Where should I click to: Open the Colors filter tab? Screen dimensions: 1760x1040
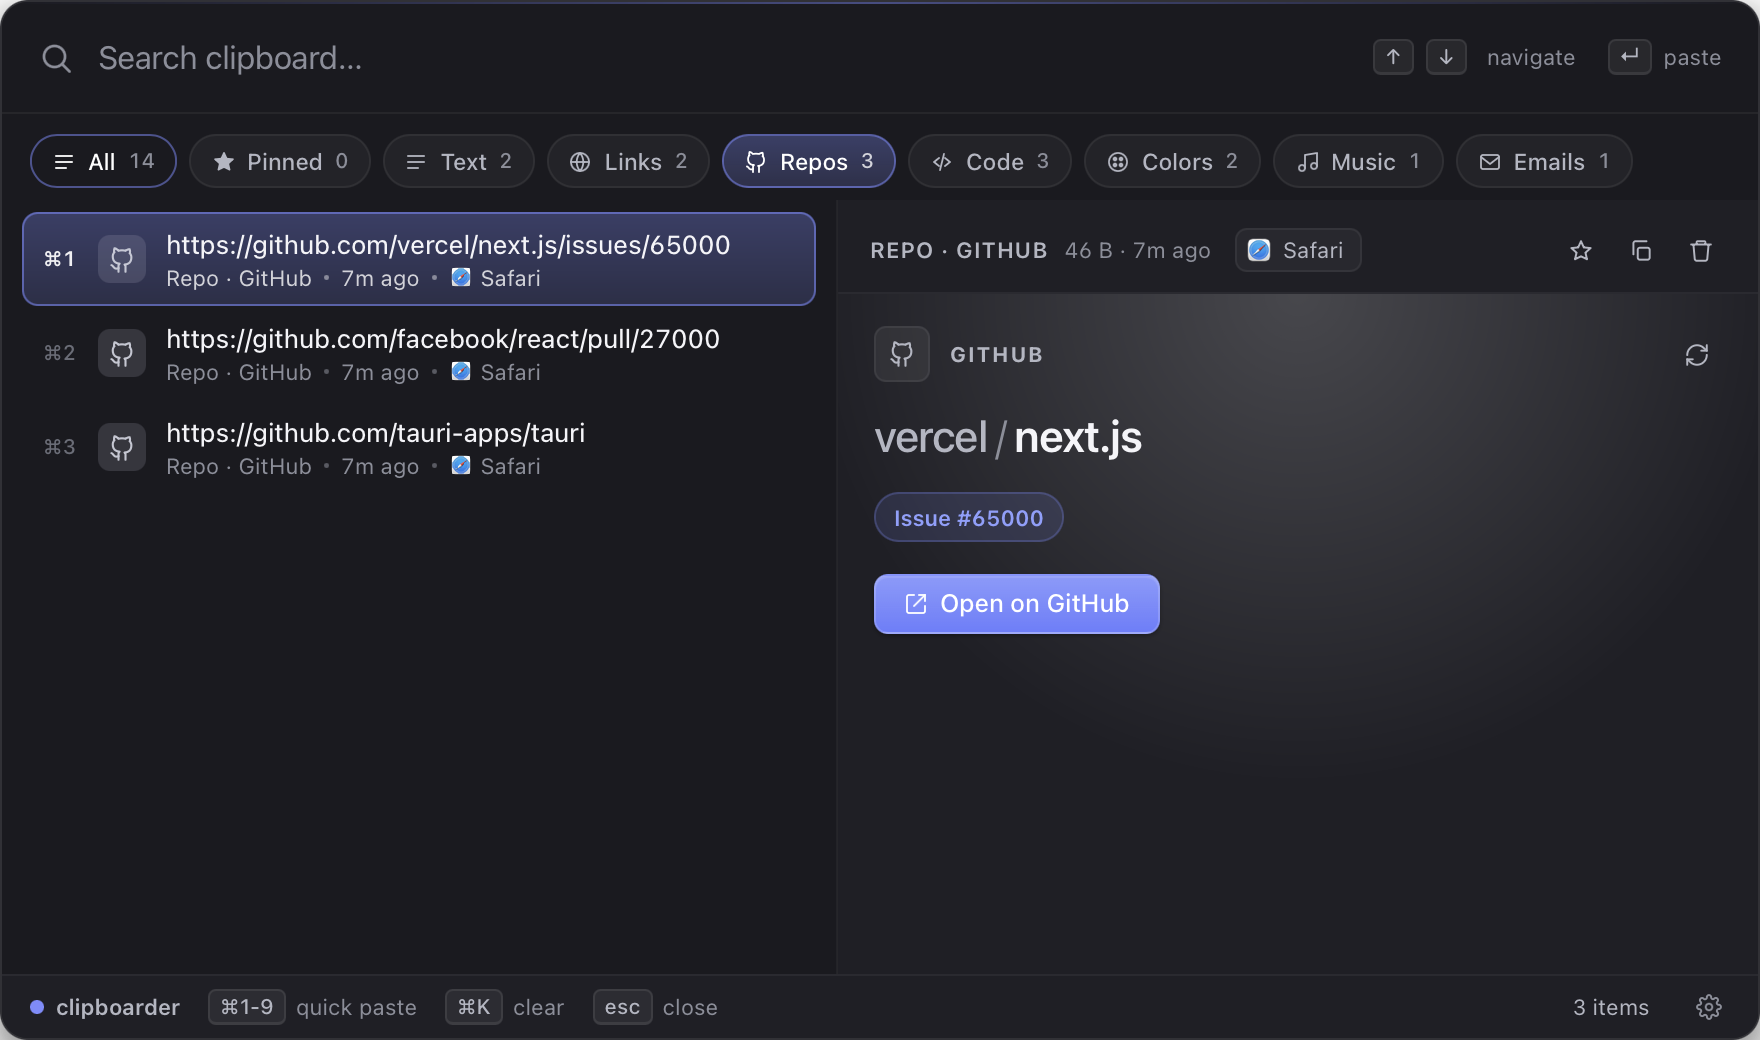[x=1172, y=161]
